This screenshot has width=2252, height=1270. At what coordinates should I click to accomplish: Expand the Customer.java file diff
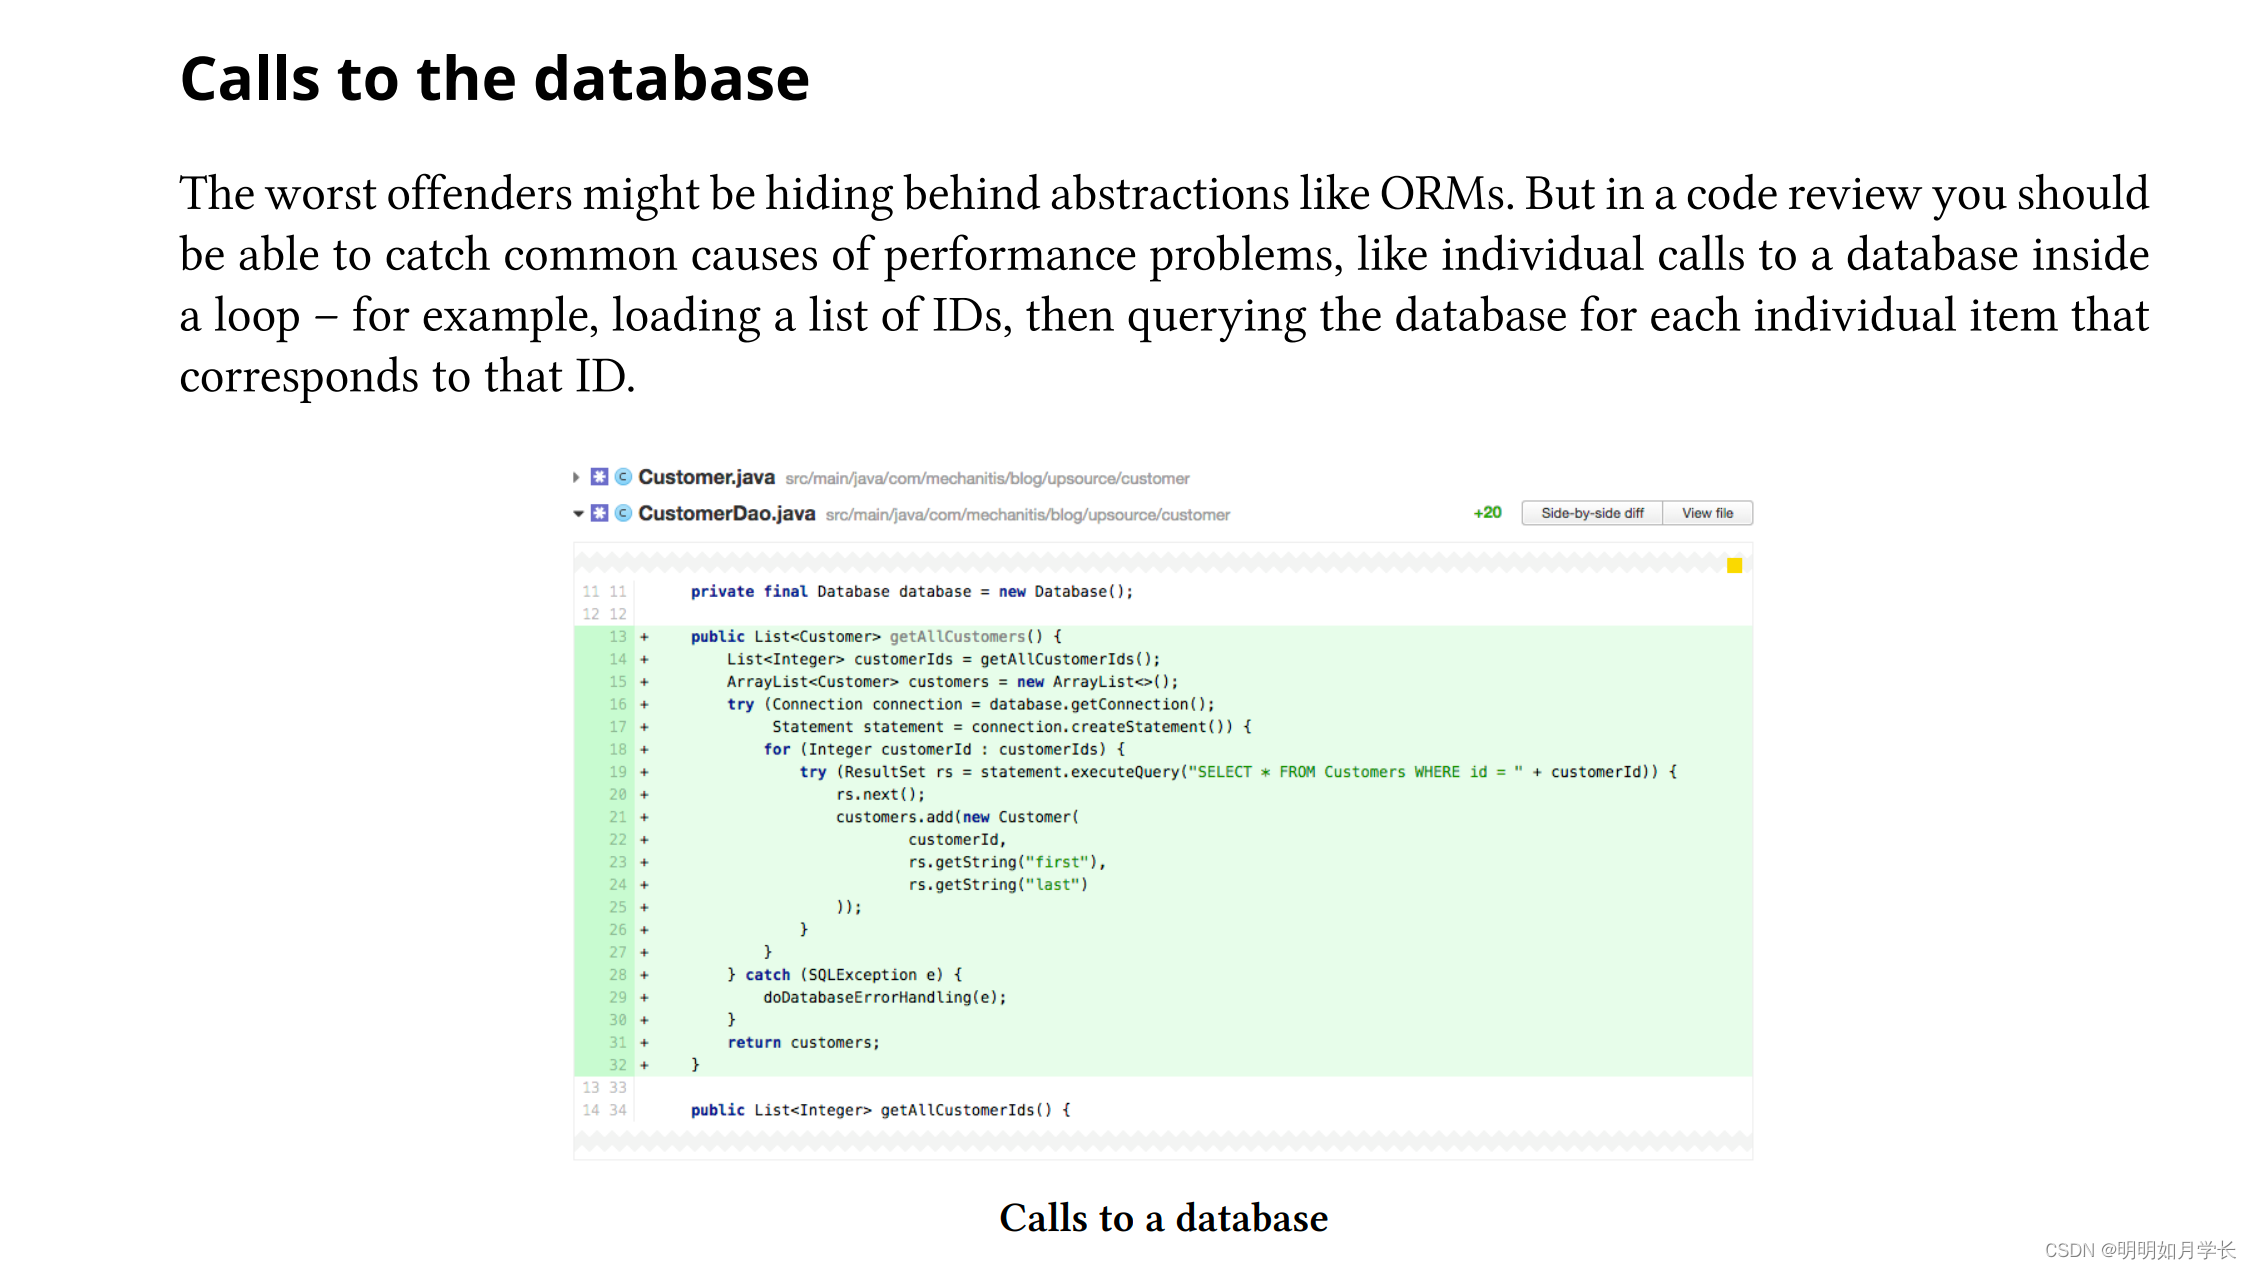tap(576, 477)
